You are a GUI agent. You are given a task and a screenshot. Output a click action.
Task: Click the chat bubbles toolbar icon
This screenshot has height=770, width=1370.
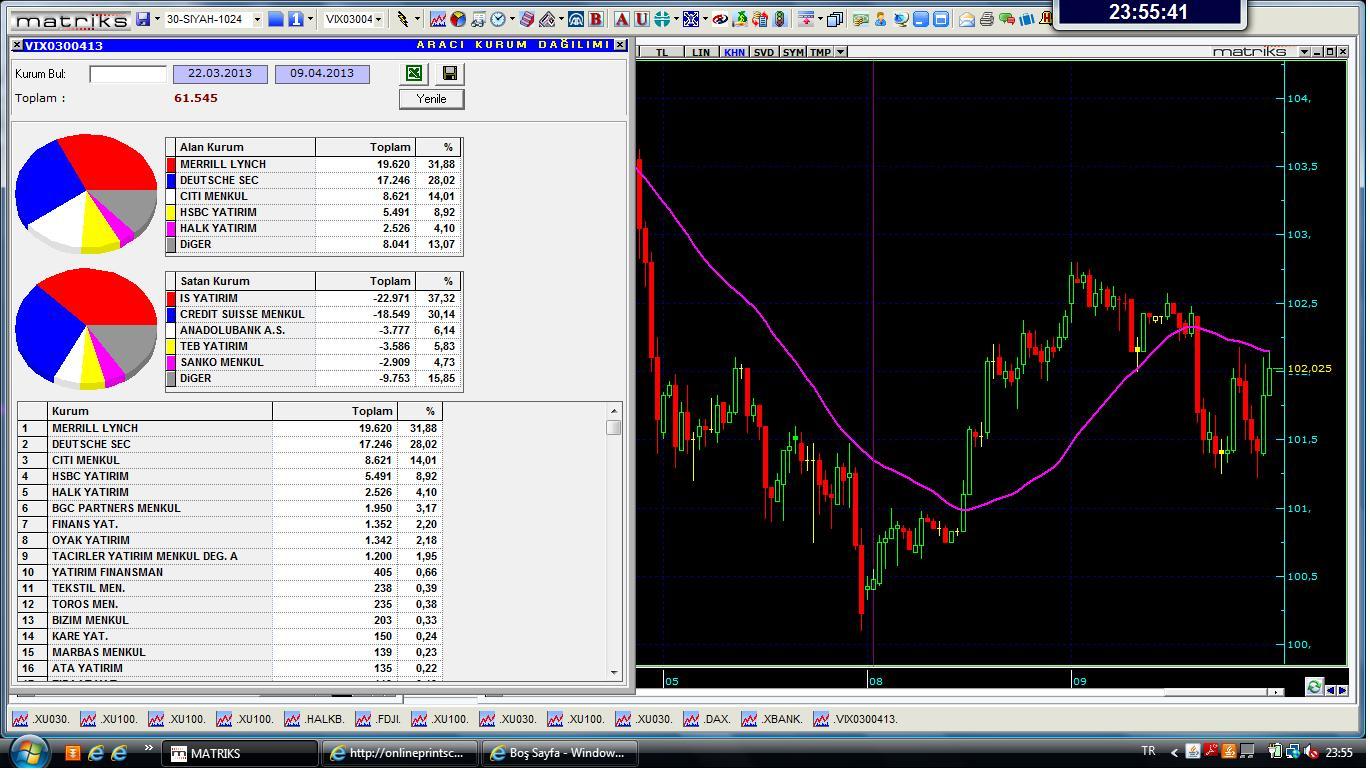[1008, 19]
